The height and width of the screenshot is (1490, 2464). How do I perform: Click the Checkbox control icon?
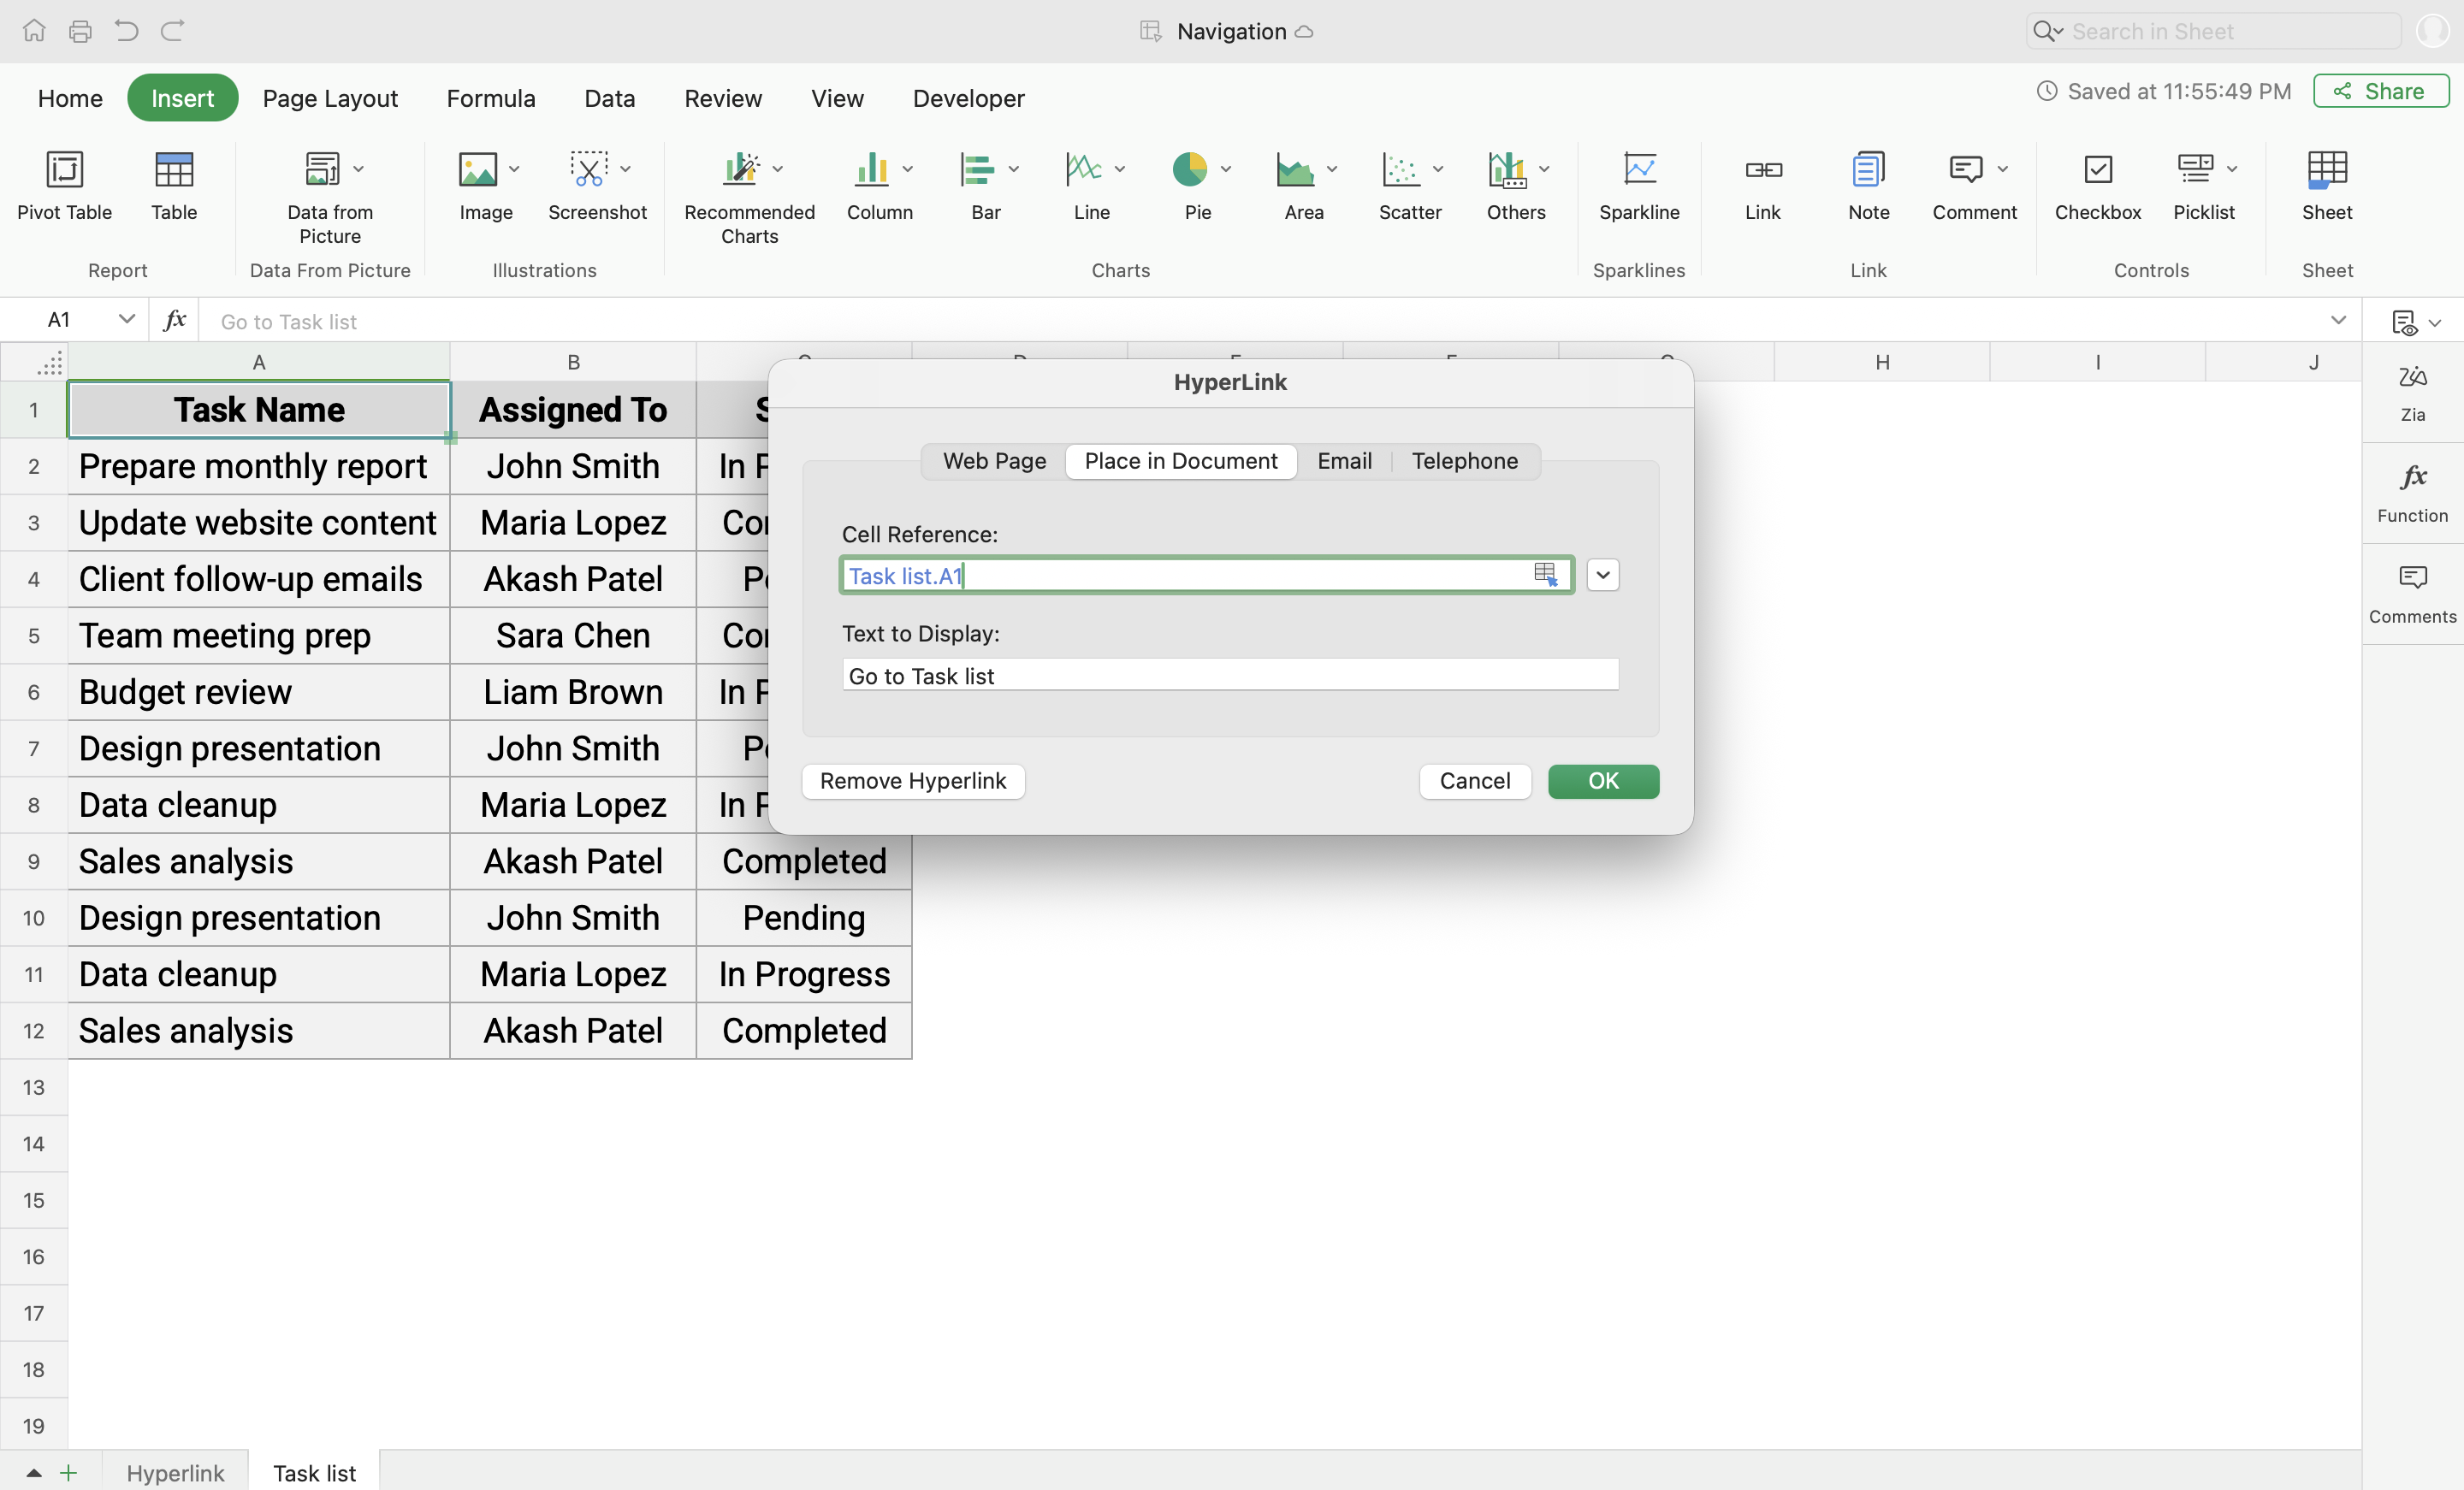[2097, 170]
